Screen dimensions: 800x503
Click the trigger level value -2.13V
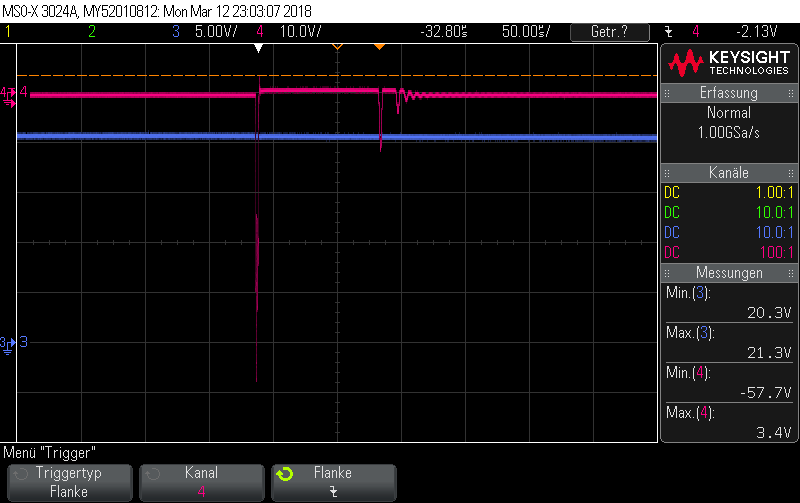757,32
